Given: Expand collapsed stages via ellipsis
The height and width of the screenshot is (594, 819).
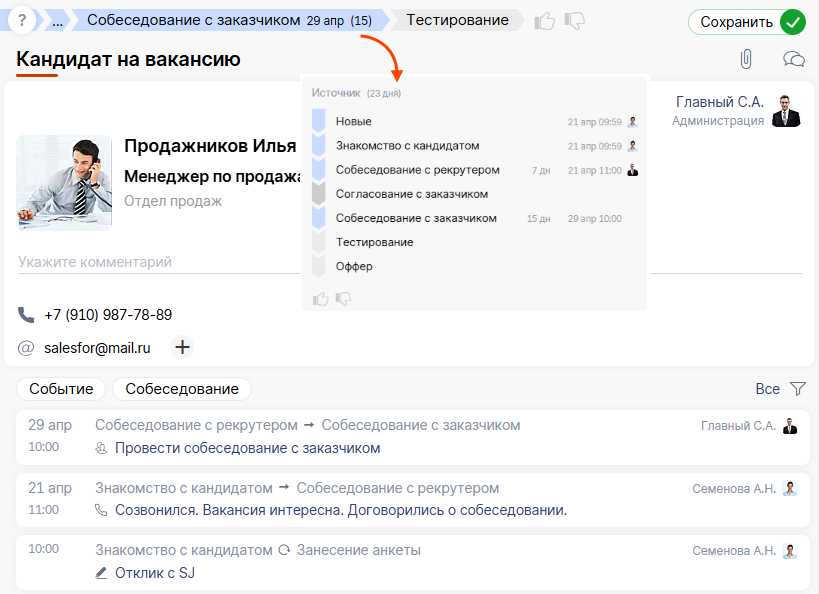Looking at the screenshot, I should click(x=58, y=21).
